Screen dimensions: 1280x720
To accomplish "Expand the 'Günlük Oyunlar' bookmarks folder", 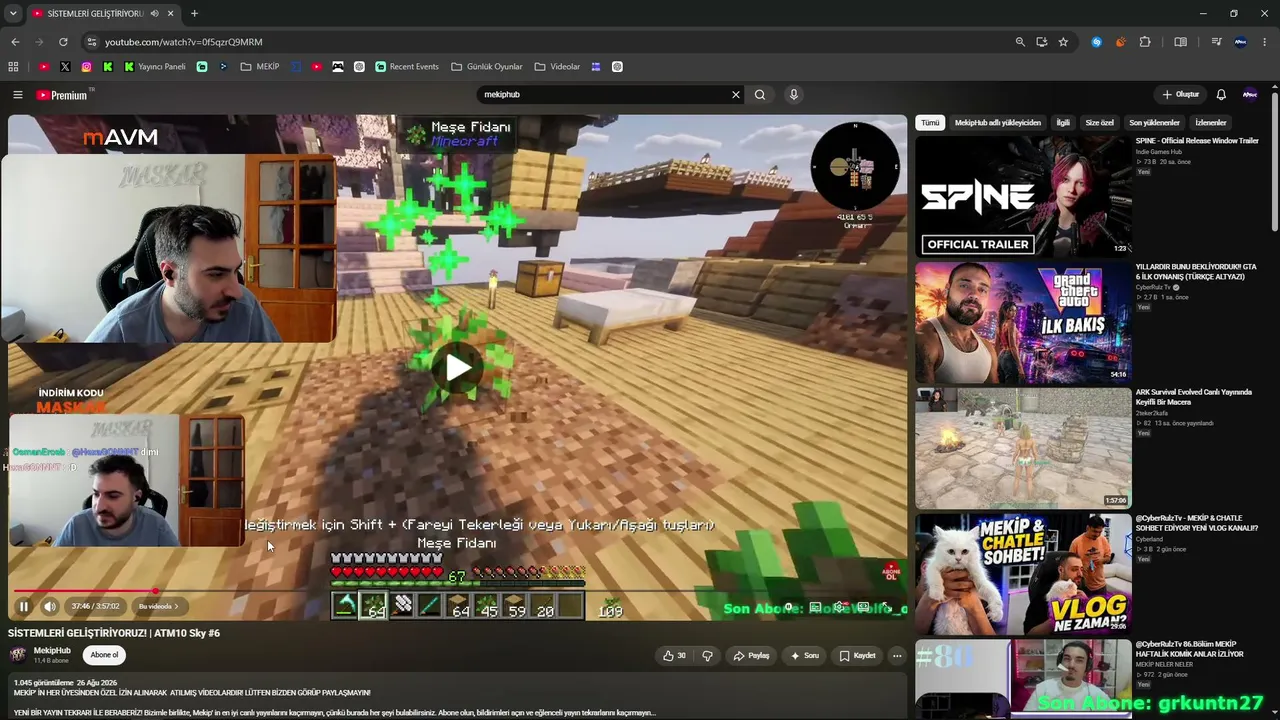I will coord(487,67).
